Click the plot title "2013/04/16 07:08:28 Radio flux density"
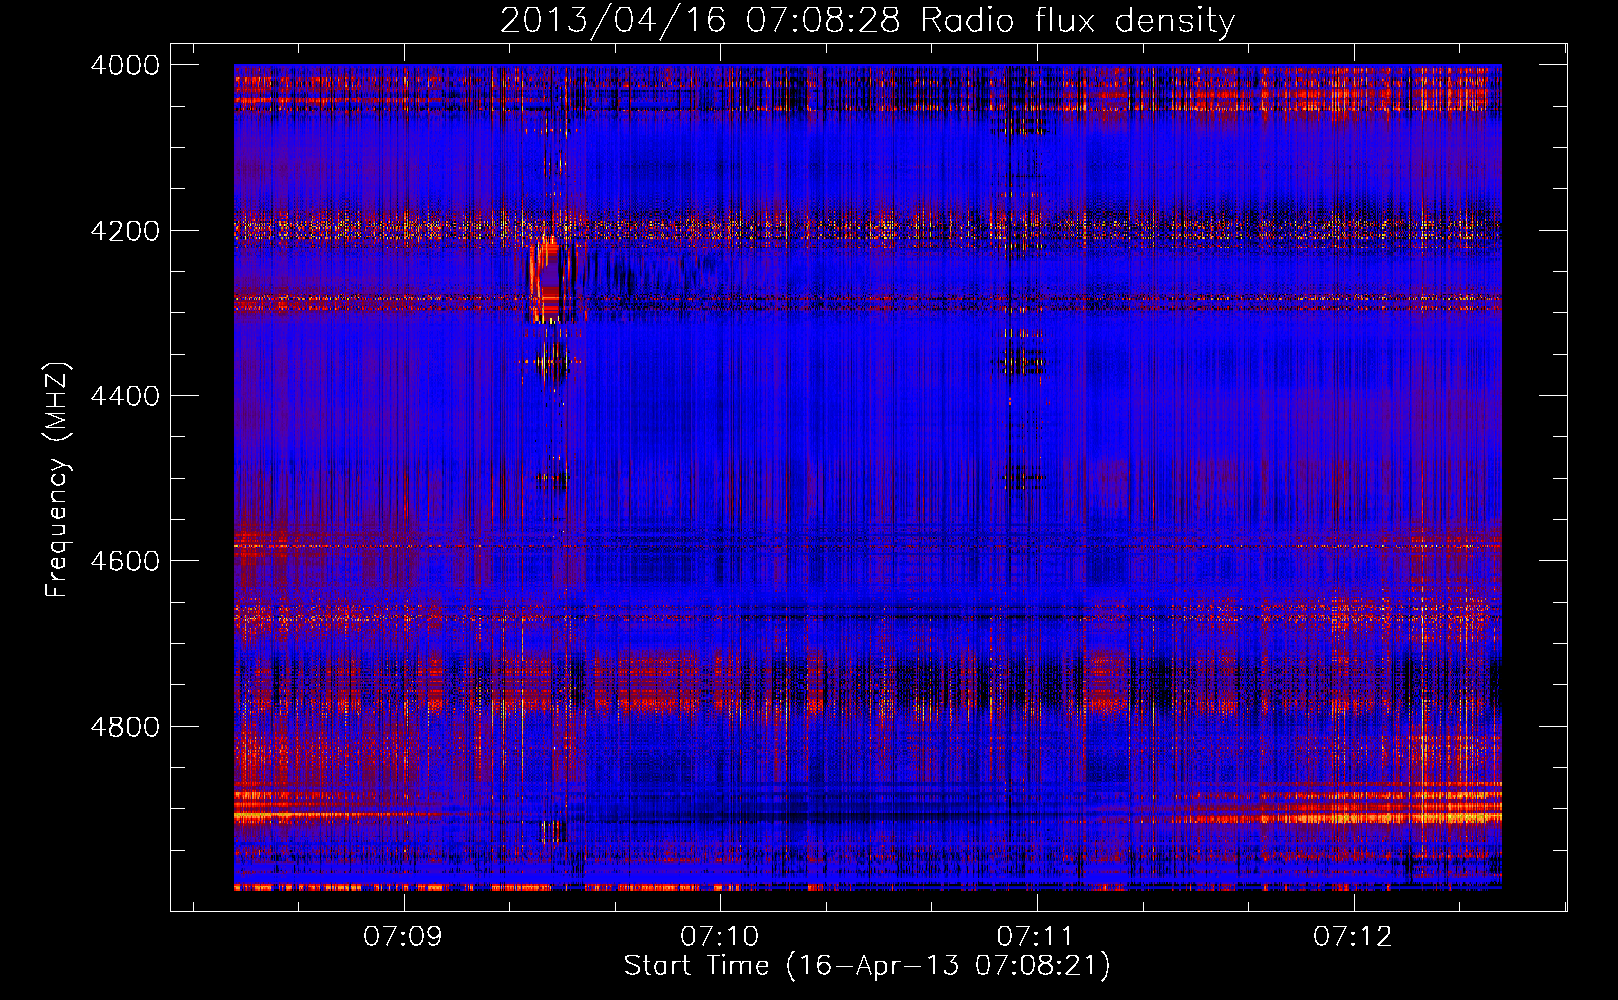The height and width of the screenshot is (1000, 1618). click(867, 20)
